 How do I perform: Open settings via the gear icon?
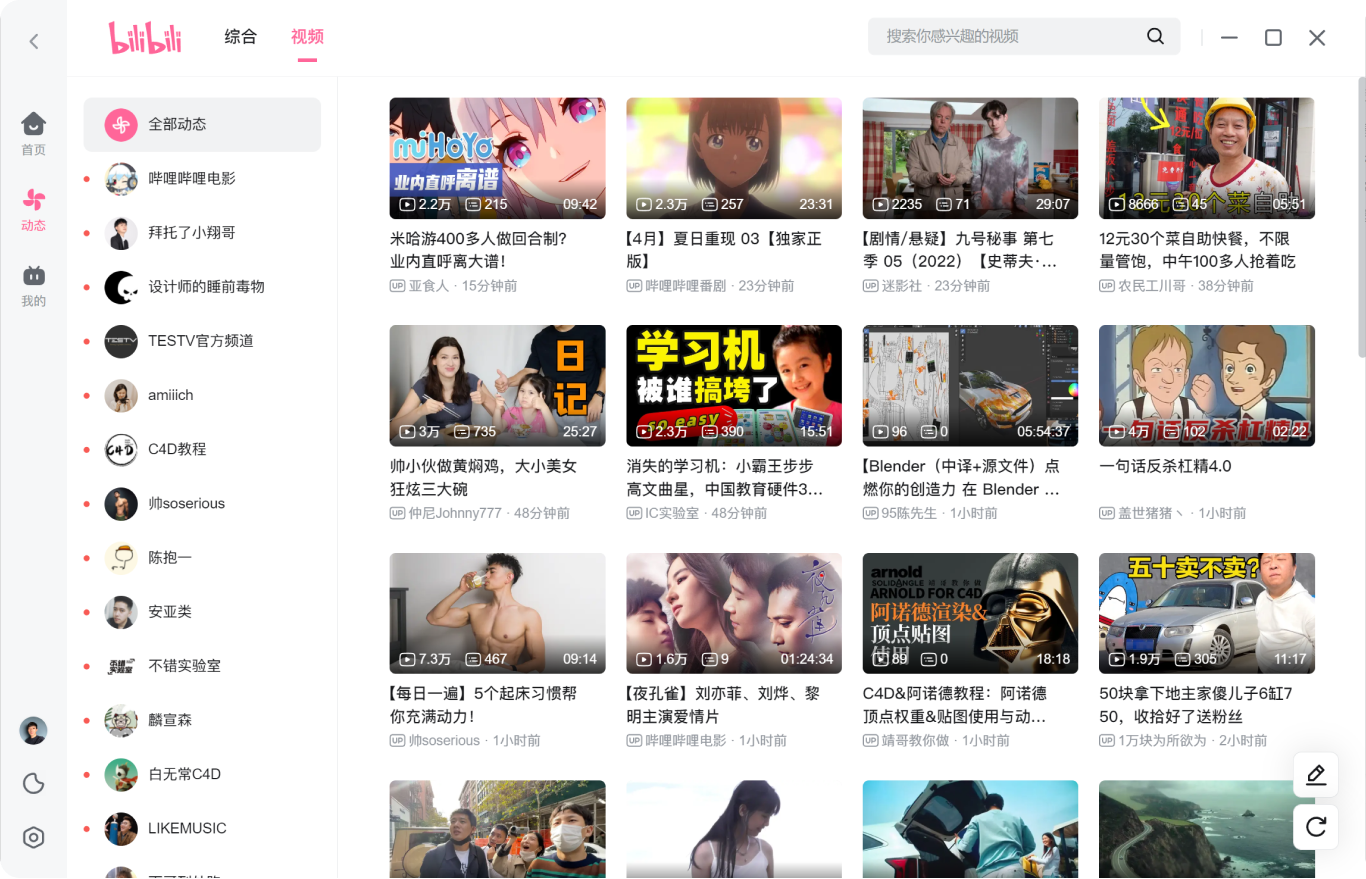(x=33, y=837)
